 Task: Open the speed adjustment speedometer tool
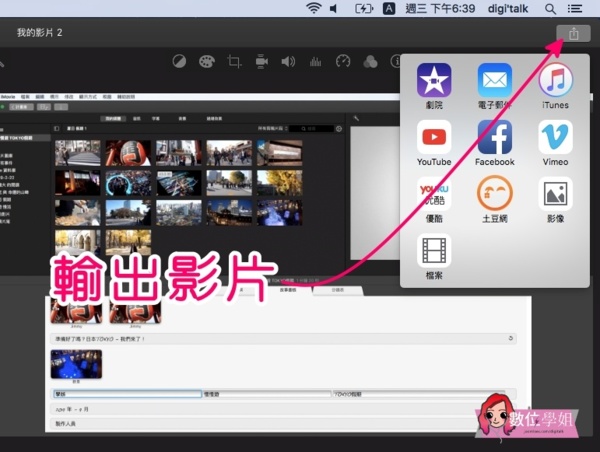(343, 62)
